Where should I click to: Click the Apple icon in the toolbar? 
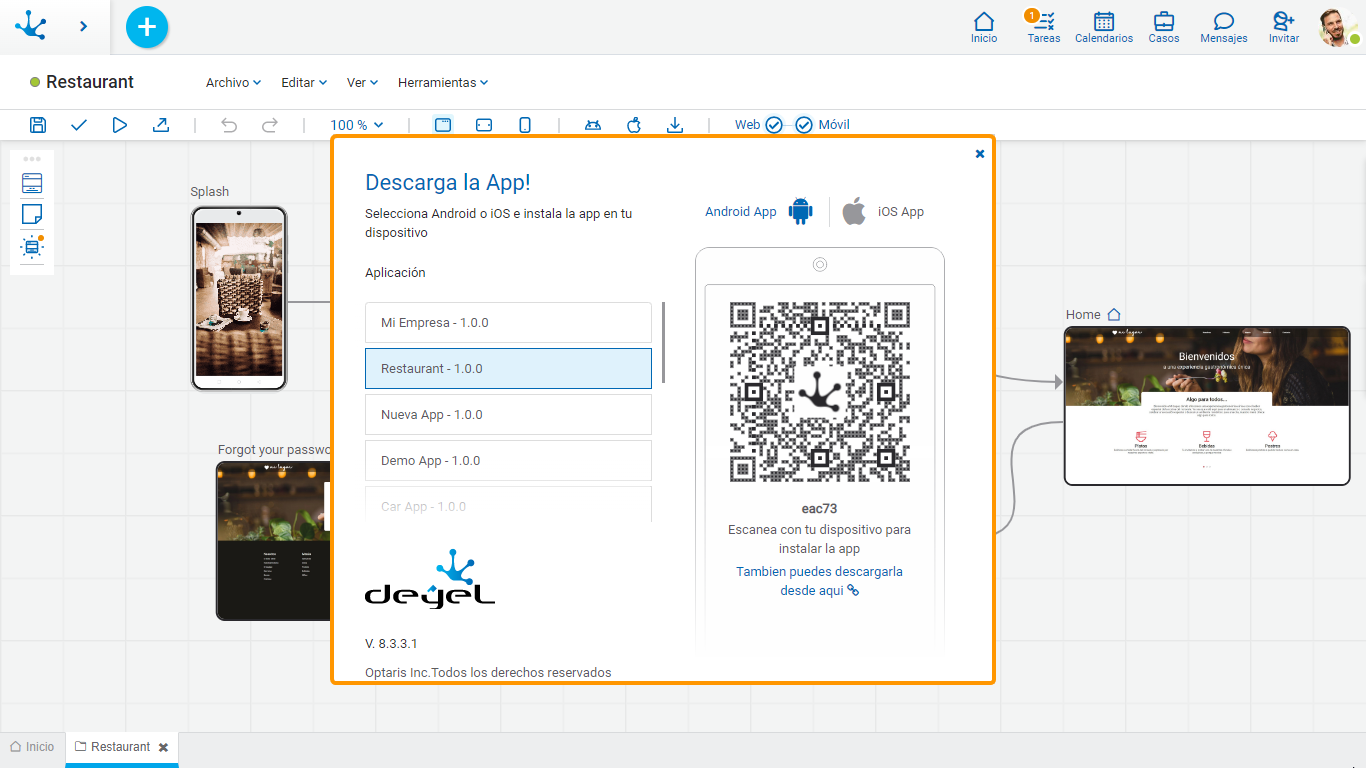[633, 125]
